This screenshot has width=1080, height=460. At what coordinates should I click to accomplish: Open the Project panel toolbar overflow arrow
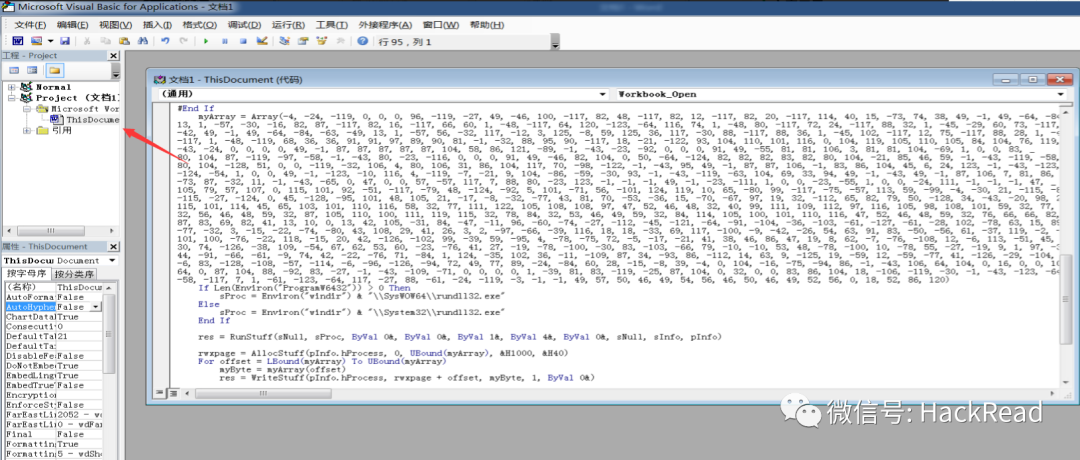pos(116,73)
